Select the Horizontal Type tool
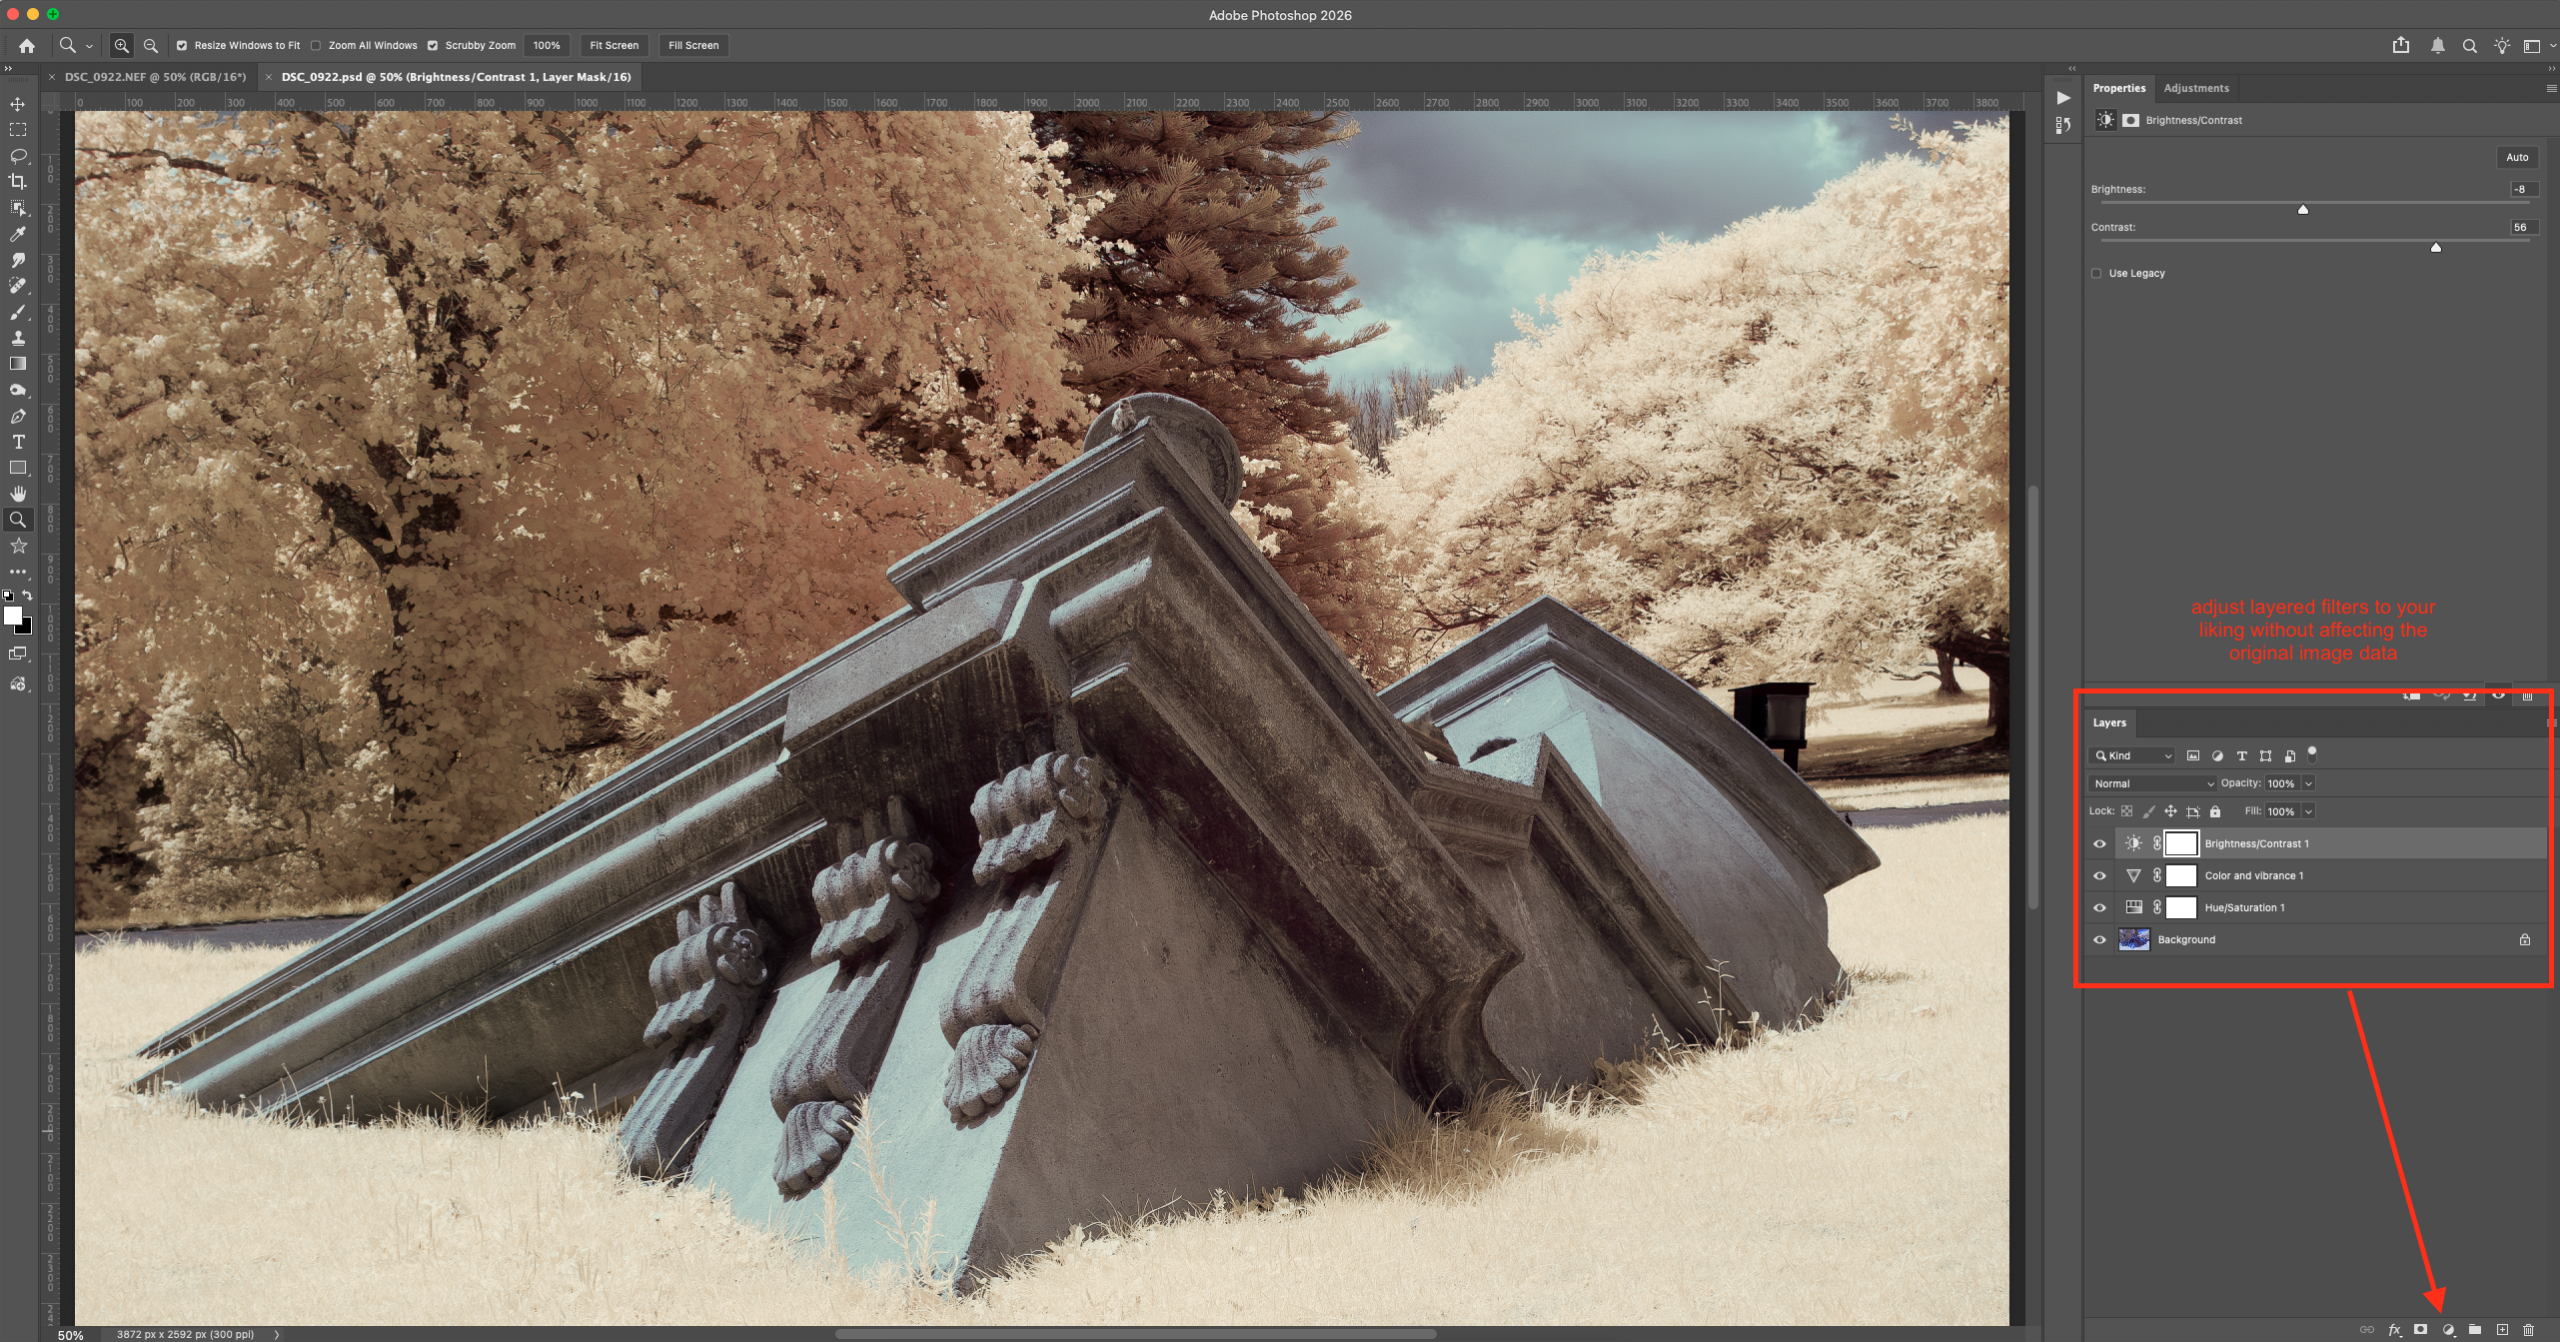This screenshot has height=1342, width=2560. point(17,442)
